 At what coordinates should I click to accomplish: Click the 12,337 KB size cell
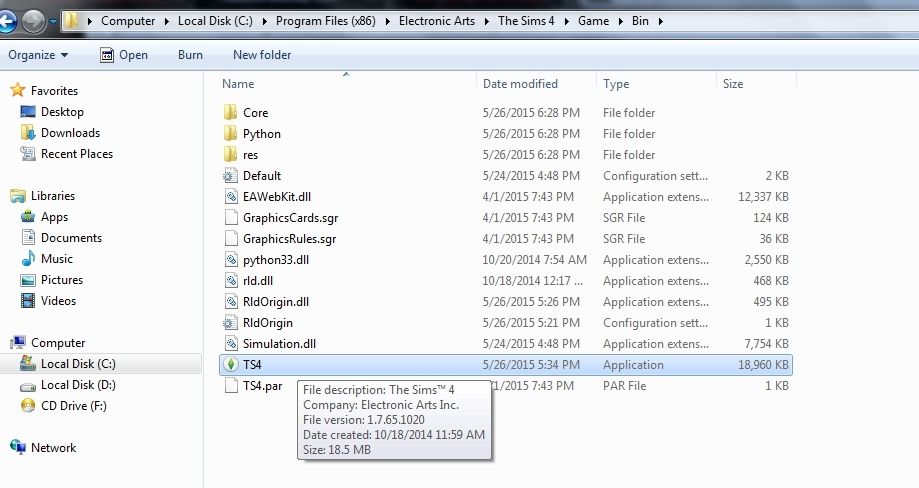coord(763,197)
